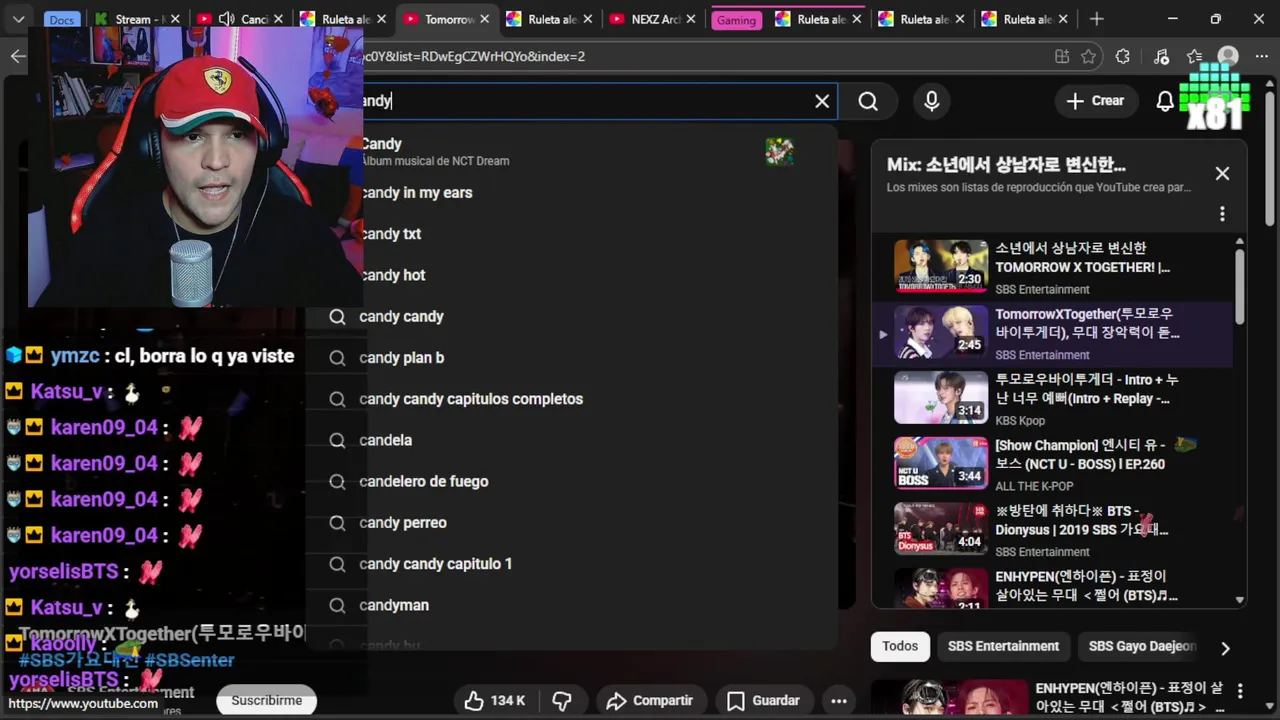Open browser profile avatar
The height and width of the screenshot is (720, 1280).
point(1228,56)
